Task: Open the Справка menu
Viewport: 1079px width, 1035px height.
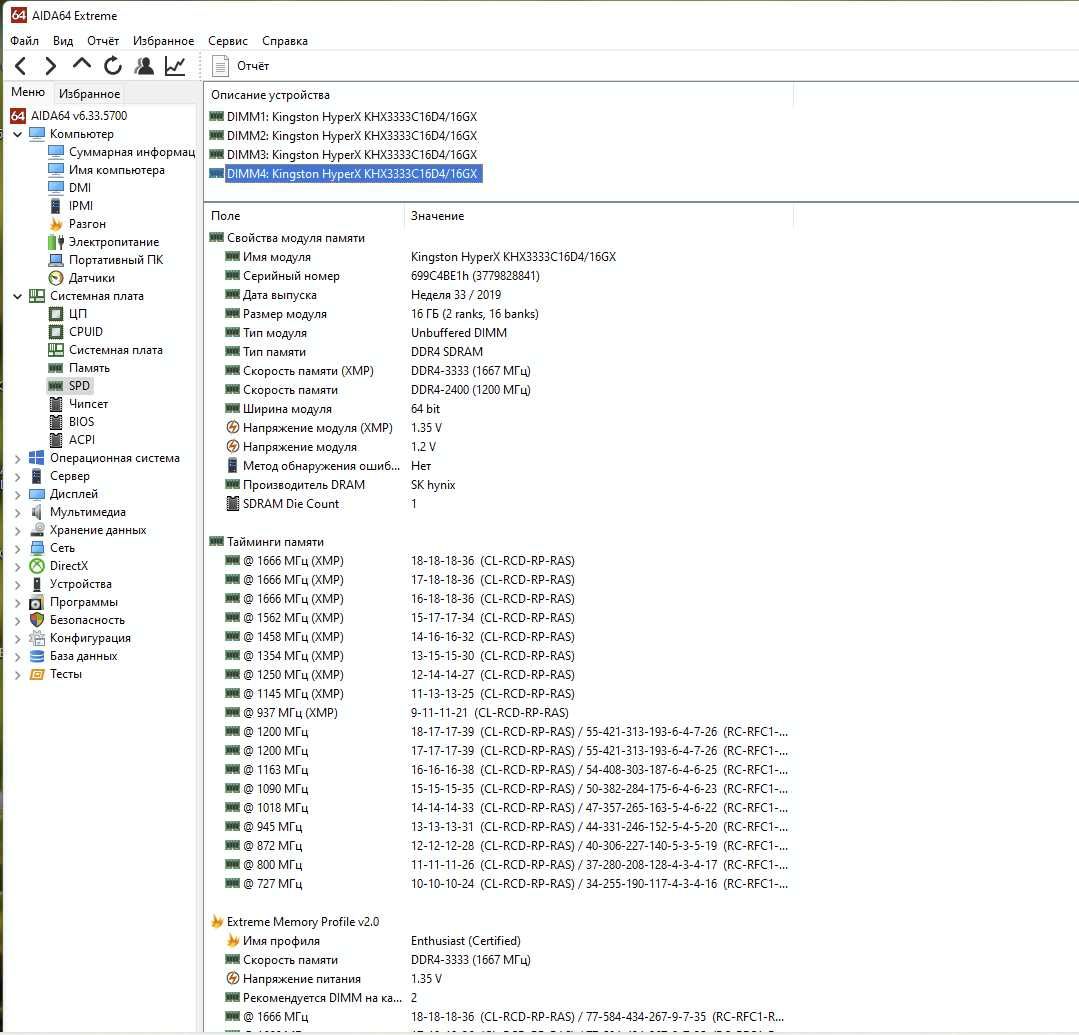Action: pos(284,41)
